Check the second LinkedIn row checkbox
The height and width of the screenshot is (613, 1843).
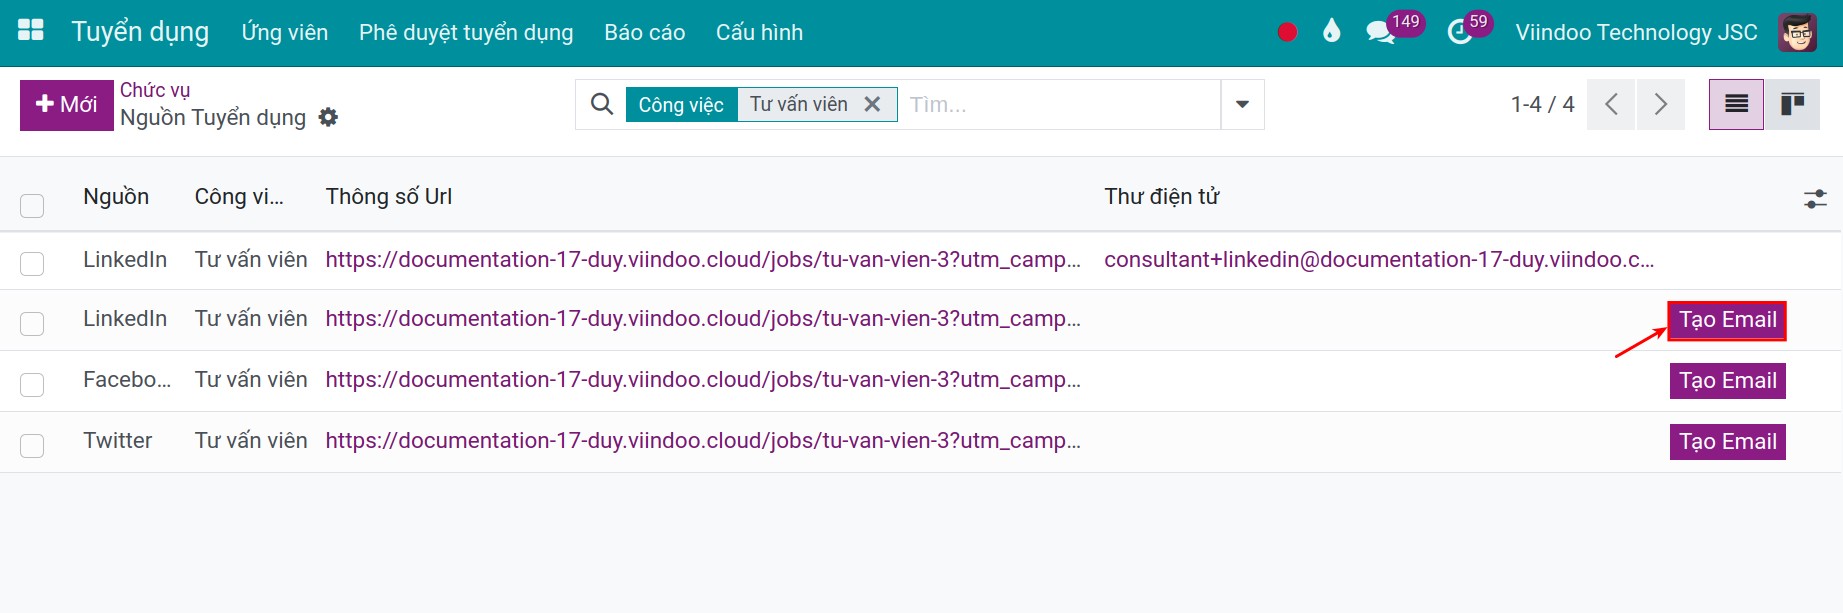coord(32,323)
